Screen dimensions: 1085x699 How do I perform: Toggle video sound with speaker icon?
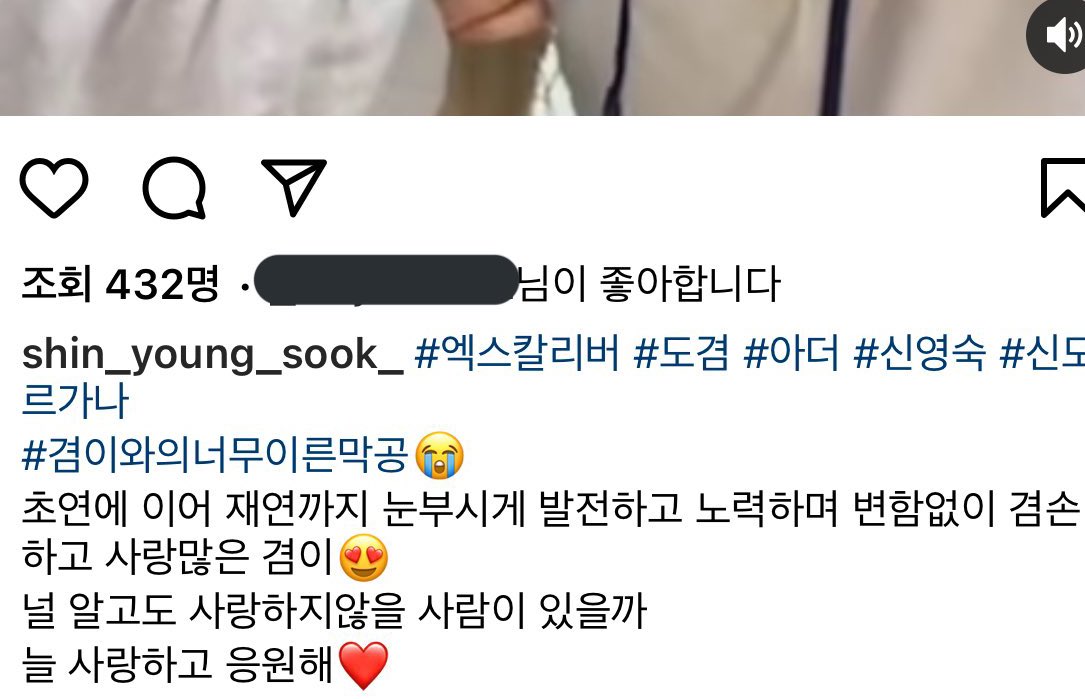click(x=1059, y=35)
